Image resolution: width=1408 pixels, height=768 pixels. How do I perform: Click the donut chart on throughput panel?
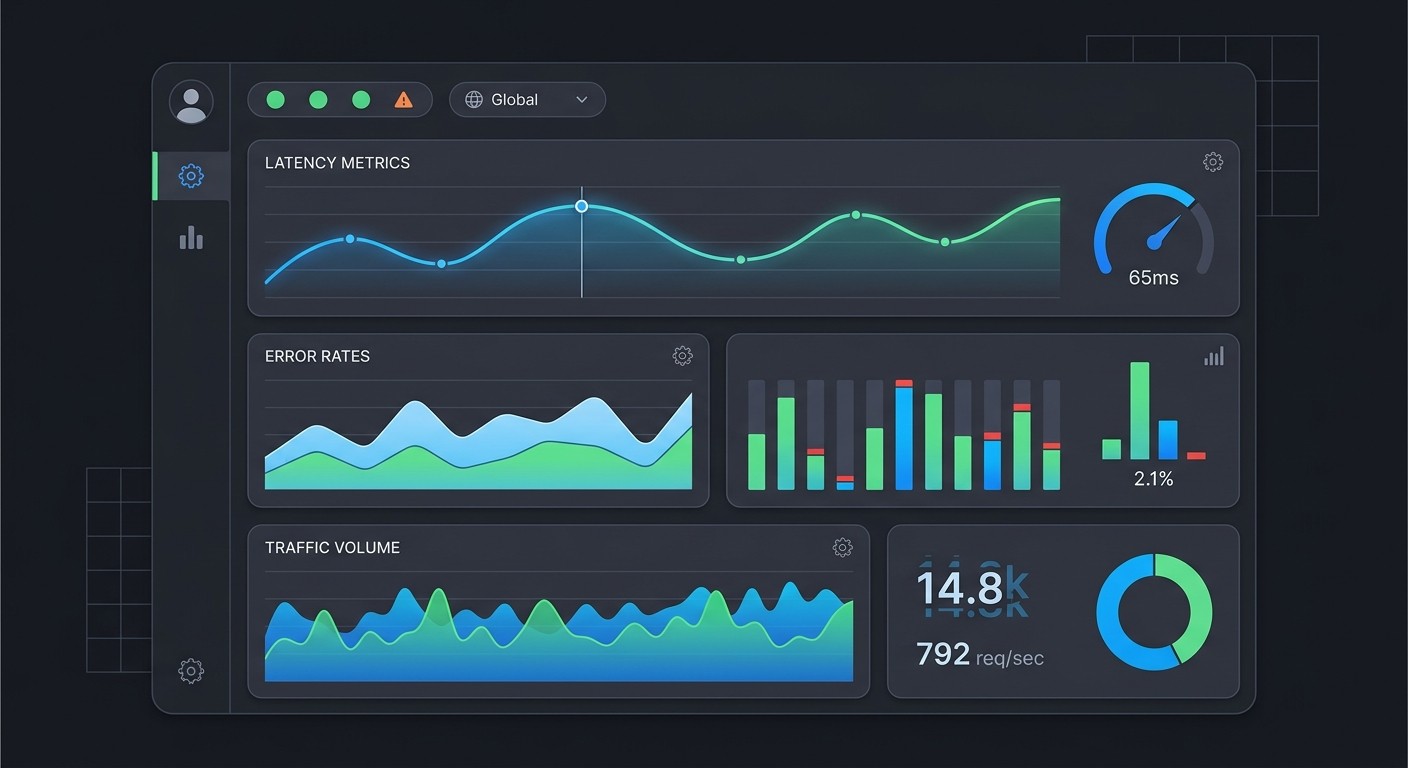[1155, 611]
